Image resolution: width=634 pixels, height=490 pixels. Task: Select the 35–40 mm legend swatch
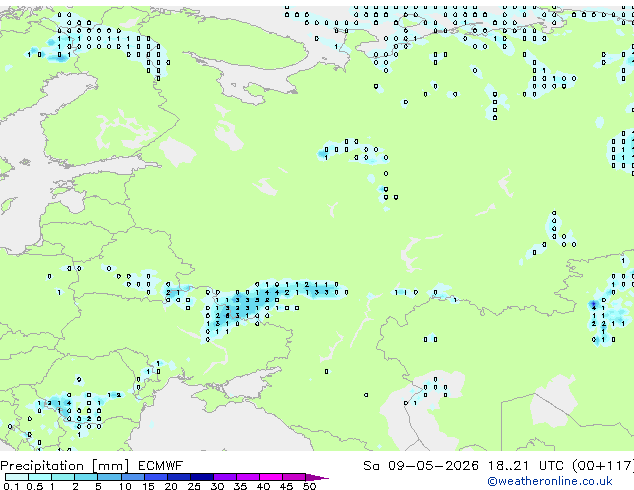(248, 477)
